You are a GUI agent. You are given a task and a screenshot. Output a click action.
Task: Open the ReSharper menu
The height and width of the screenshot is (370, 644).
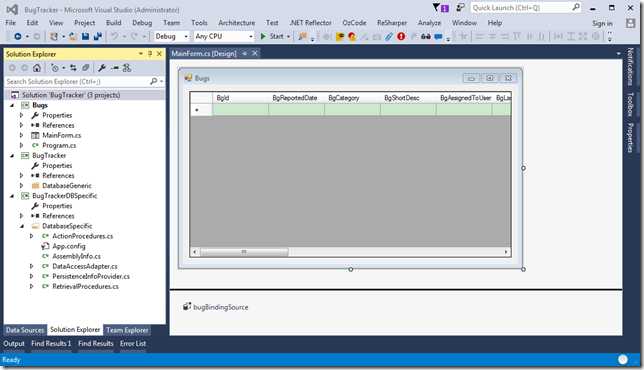[392, 23]
